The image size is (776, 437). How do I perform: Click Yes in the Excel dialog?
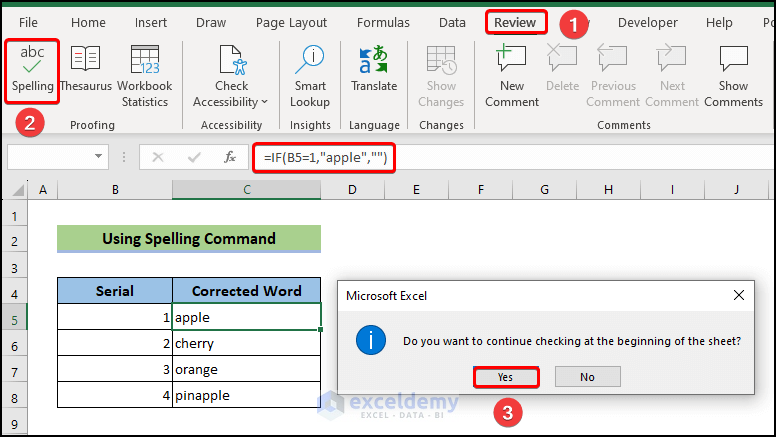(x=505, y=377)
